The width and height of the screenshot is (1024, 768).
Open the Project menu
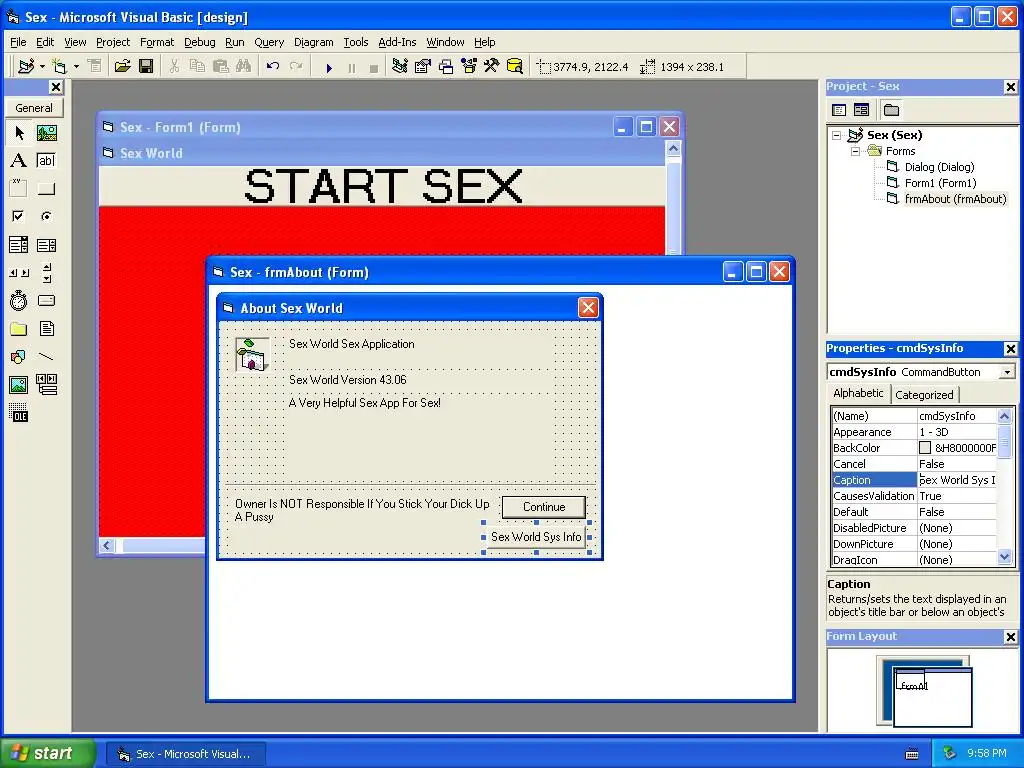coord(113,42)
